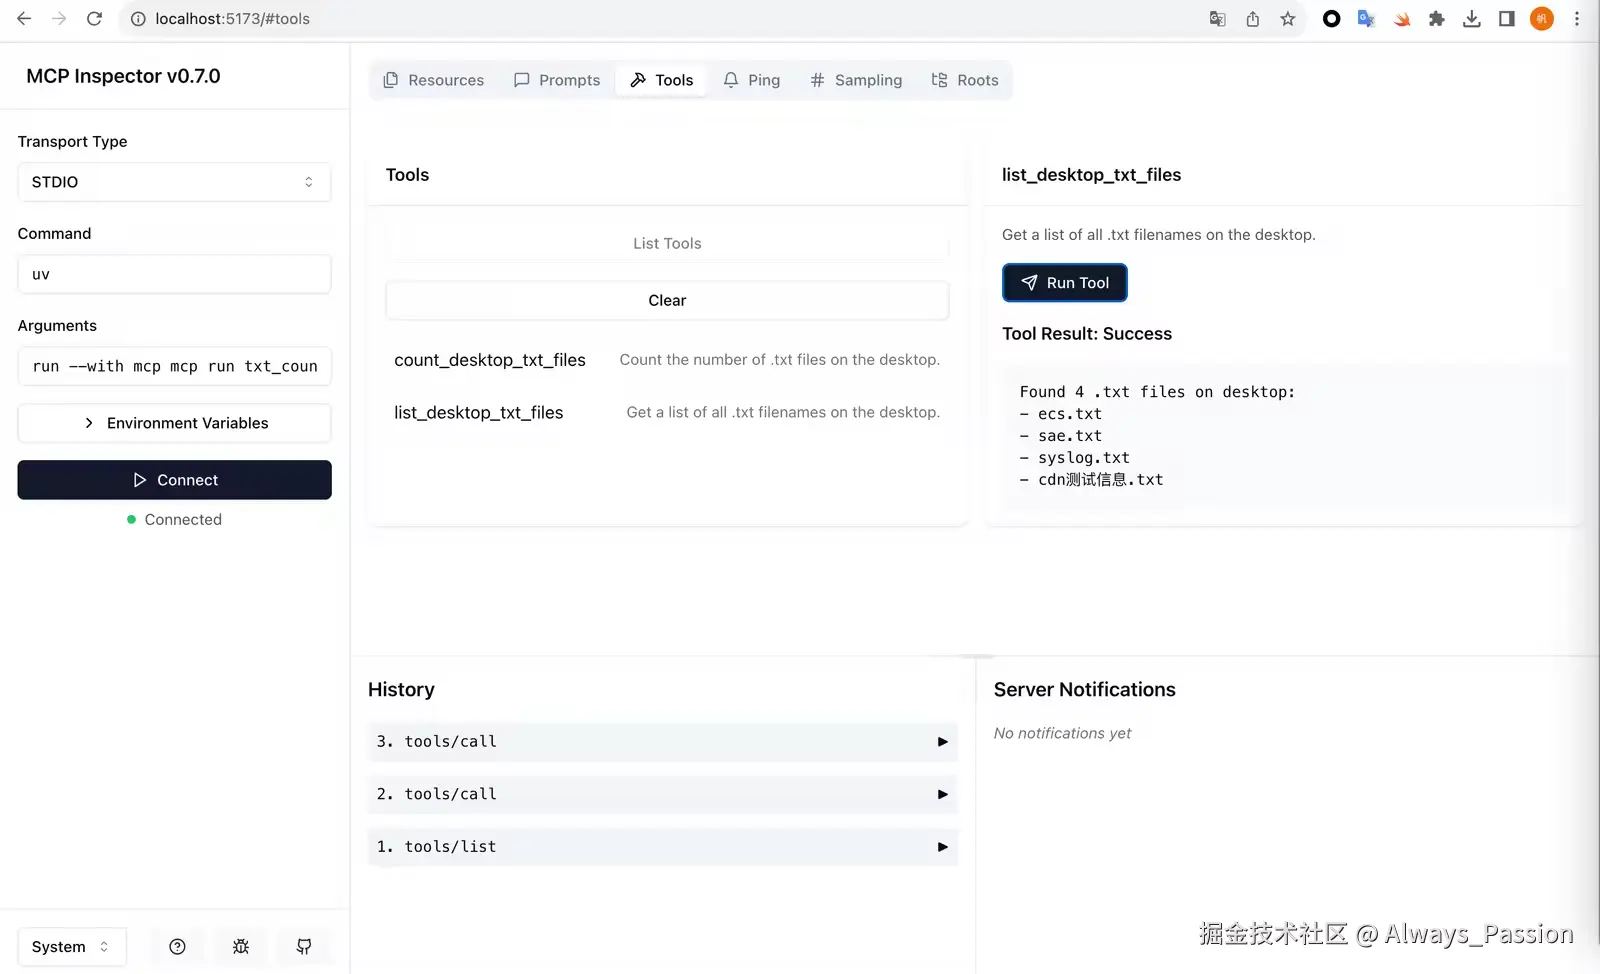Screen dimensions: 1600x974
Task: Click into the Arguments input field
Action: [174, 366]
